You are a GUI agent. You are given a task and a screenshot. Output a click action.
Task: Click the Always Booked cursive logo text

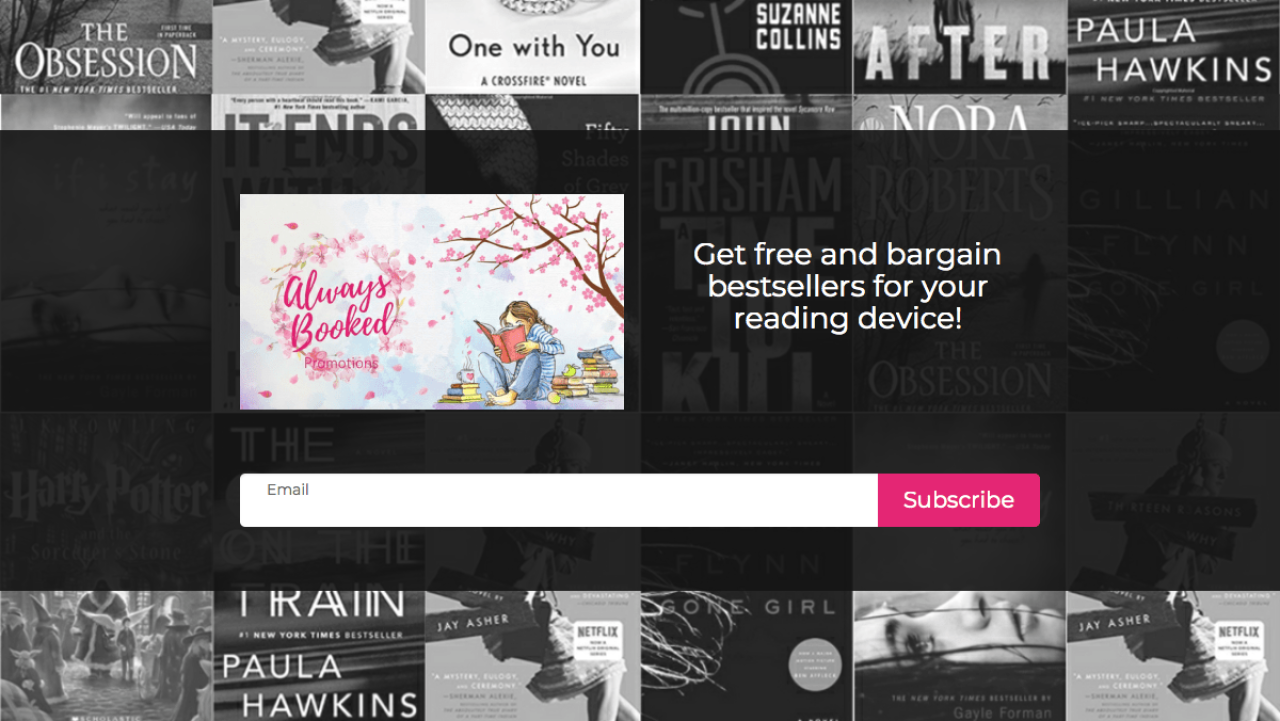337,312
